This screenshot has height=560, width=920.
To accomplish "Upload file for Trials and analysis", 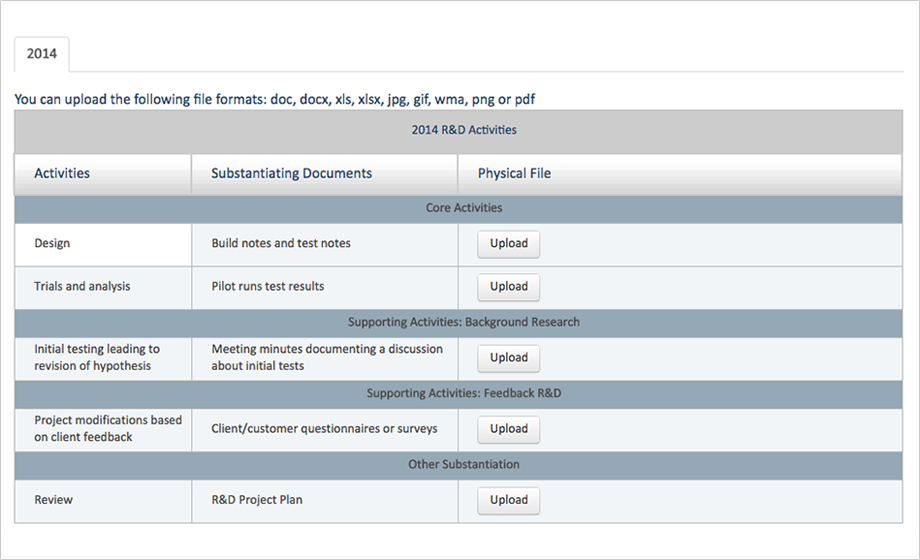I will [508, 287].
